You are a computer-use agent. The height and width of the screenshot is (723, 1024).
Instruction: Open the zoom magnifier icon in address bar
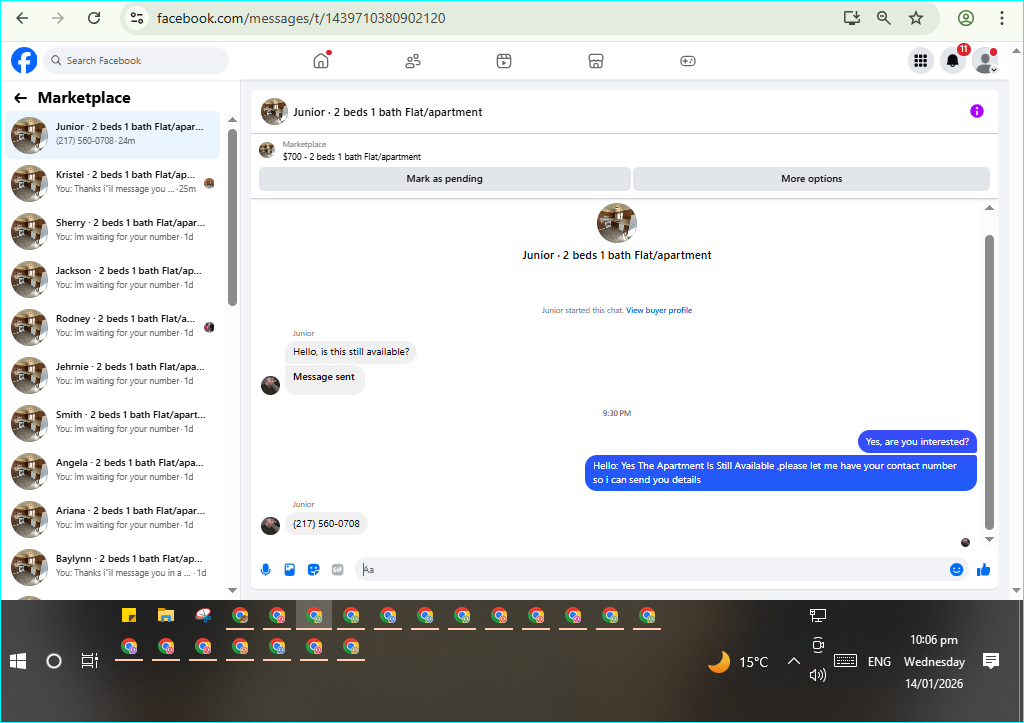[x=884, y=18]
